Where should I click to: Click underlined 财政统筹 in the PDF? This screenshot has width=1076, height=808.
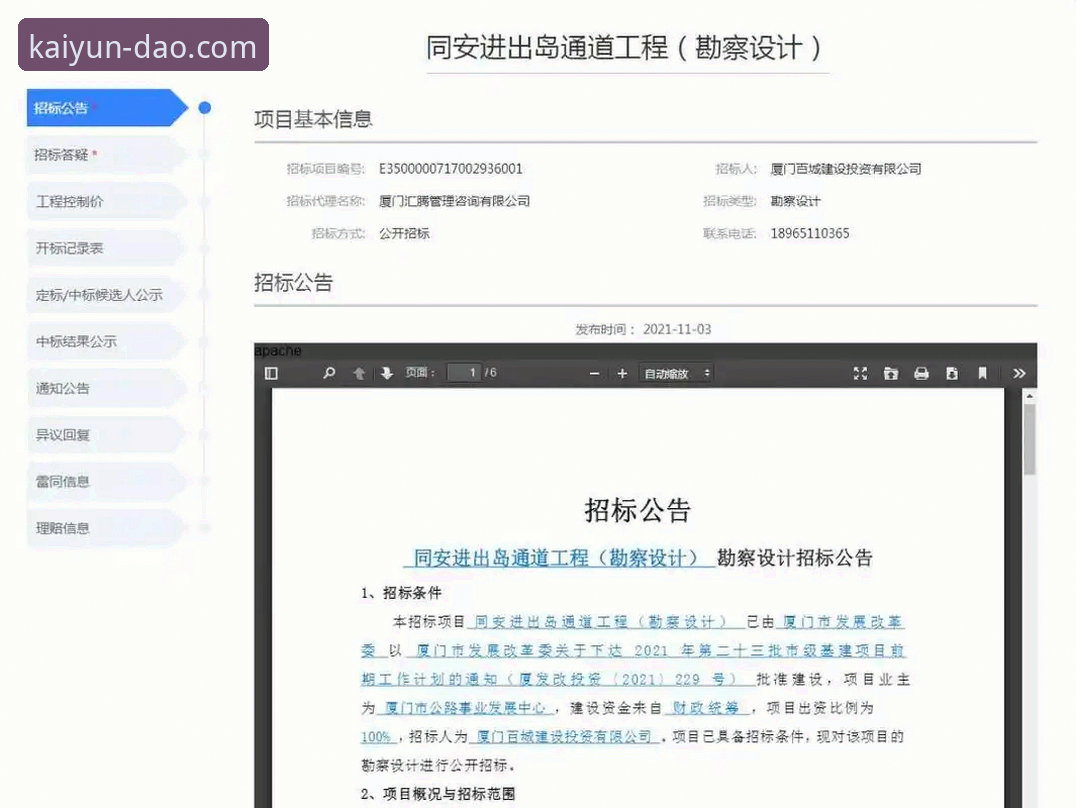[705, 708]
